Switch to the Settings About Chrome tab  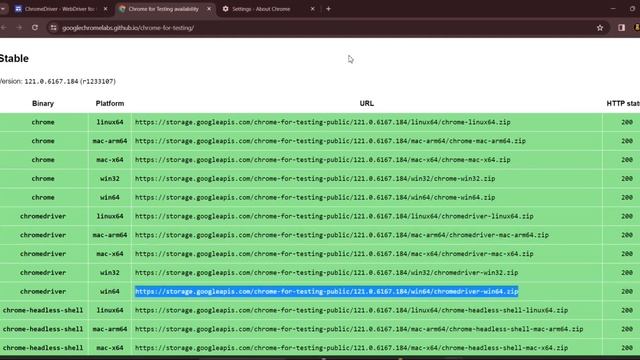[269, 9]
